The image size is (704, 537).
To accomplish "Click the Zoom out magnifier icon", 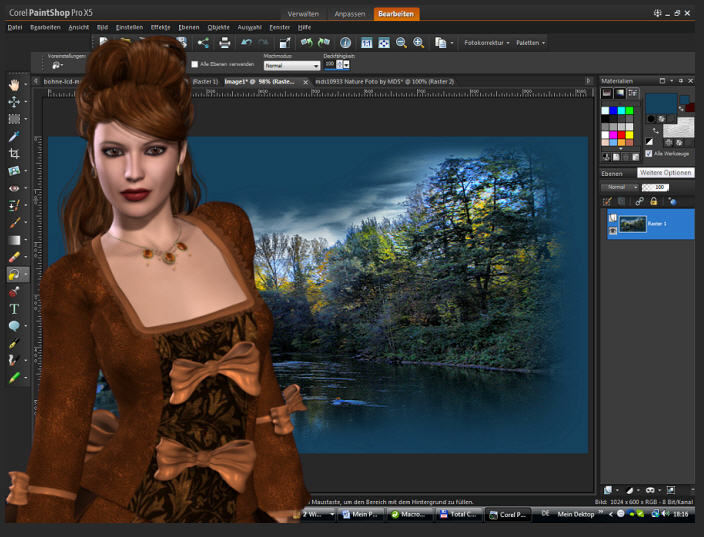I will (x=401, y=43).
